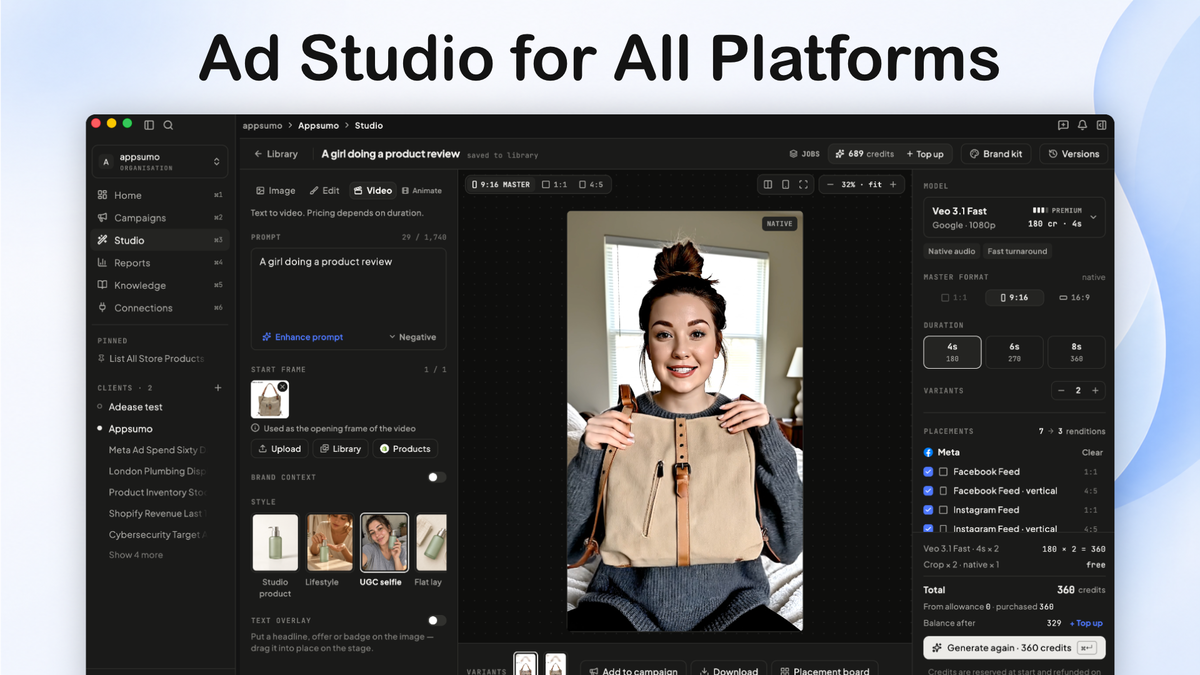Select the Adease test client
The height and width of the screenshot is (675, 1200).
tap(135, 407)
